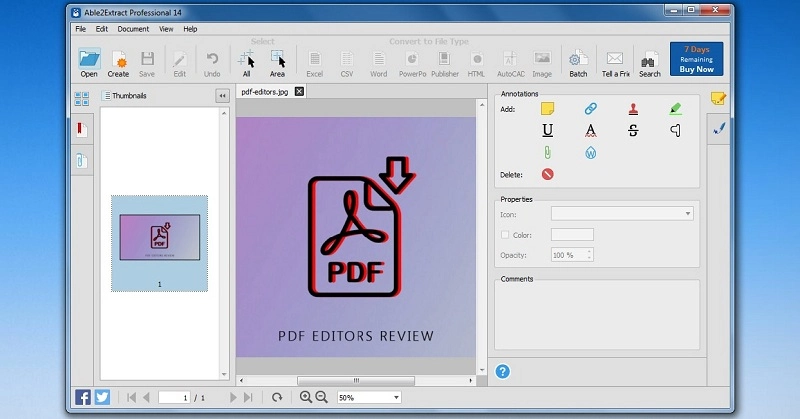Click the Undo toolbar icon
The height and width of the screenshot is (419, 800).
212,59
